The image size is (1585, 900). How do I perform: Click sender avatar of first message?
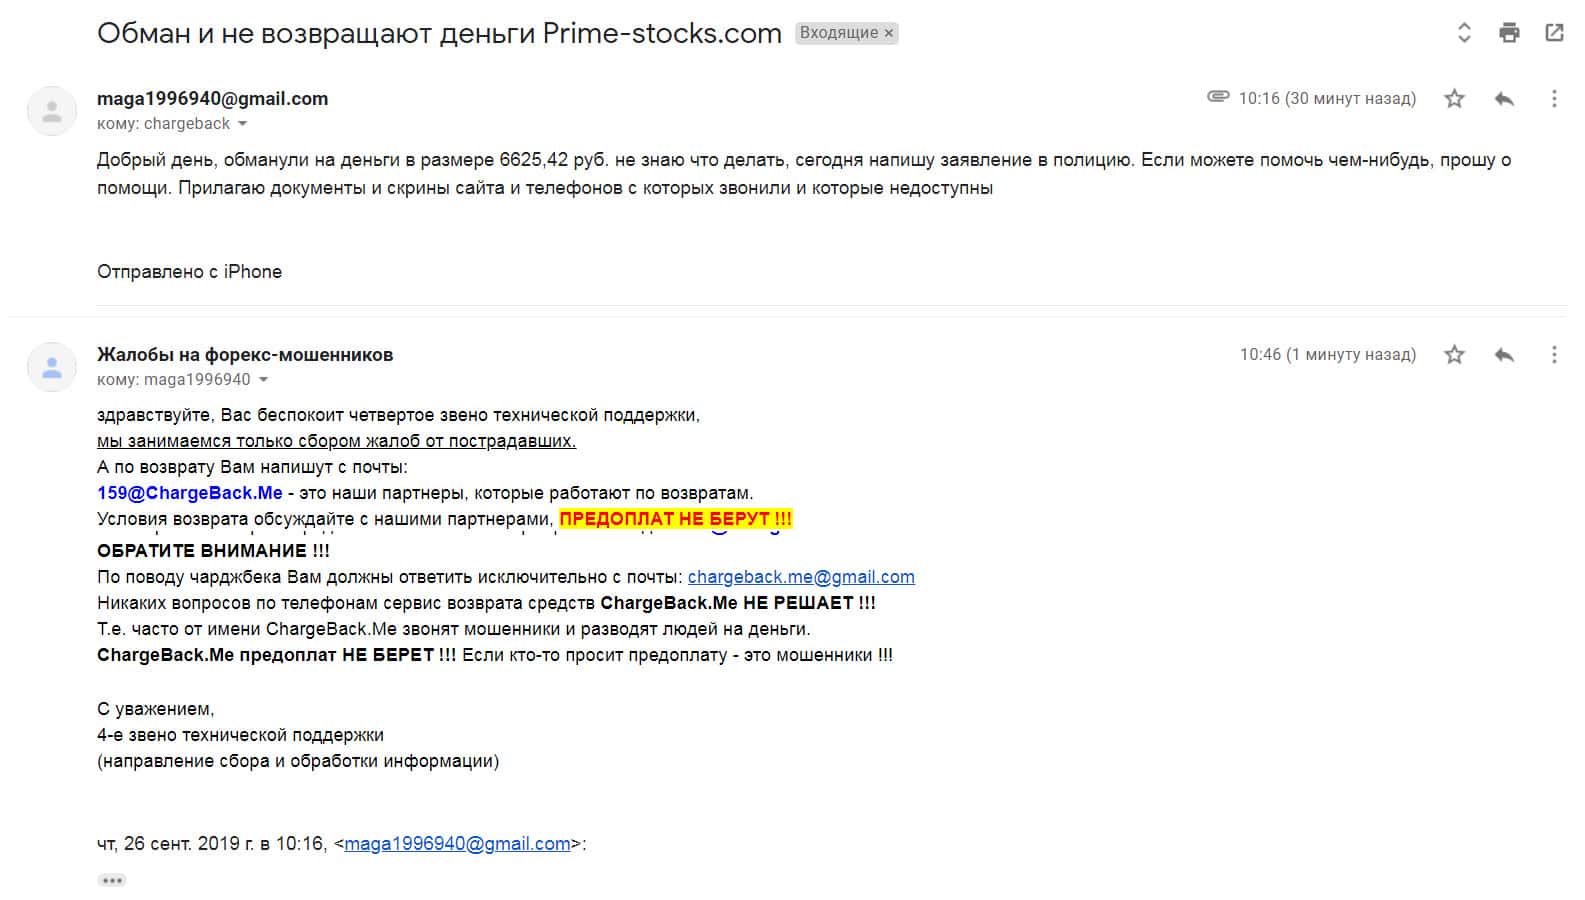click(x=52, y=111)
